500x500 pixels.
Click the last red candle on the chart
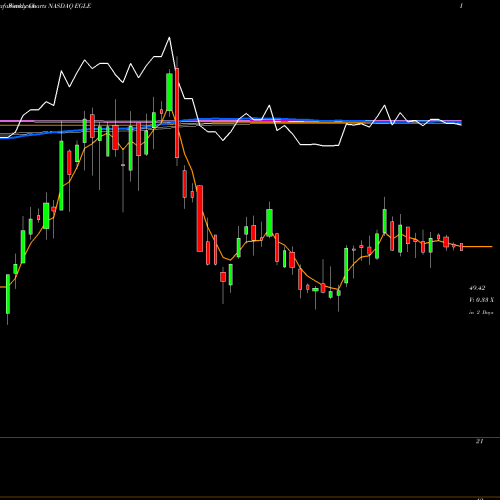pyautogui.click(x=462, y=247)
